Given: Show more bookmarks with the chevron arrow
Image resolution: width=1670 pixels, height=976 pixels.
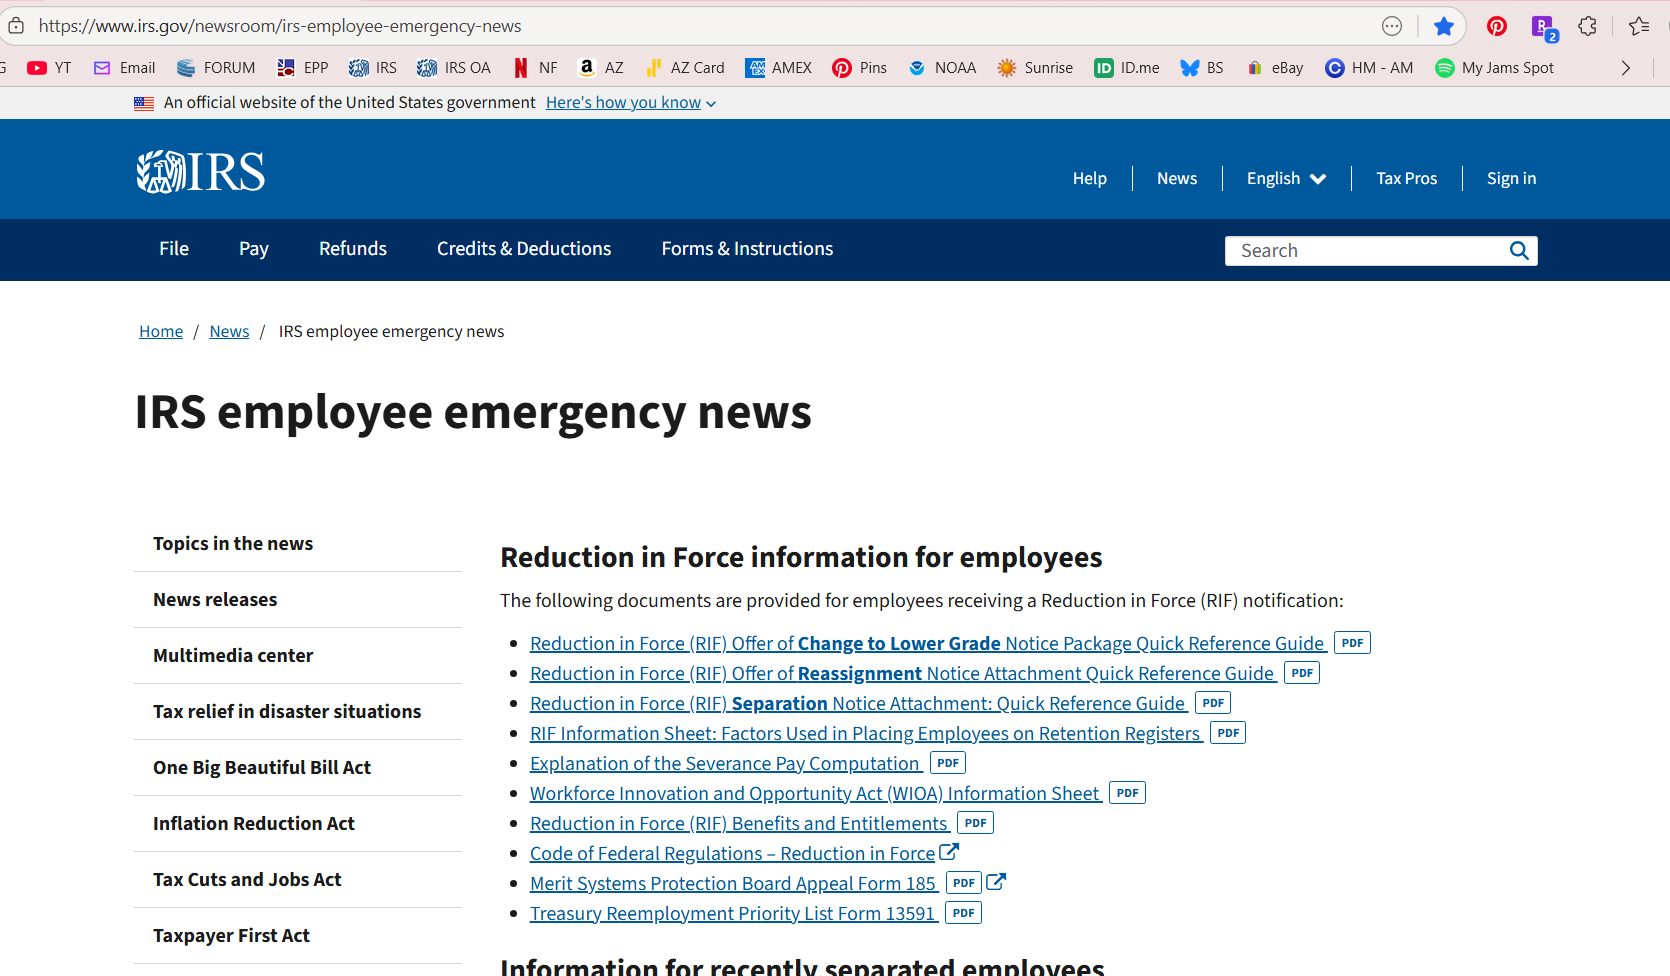Looking at the screenshot, I should [x=1626, y=68].
